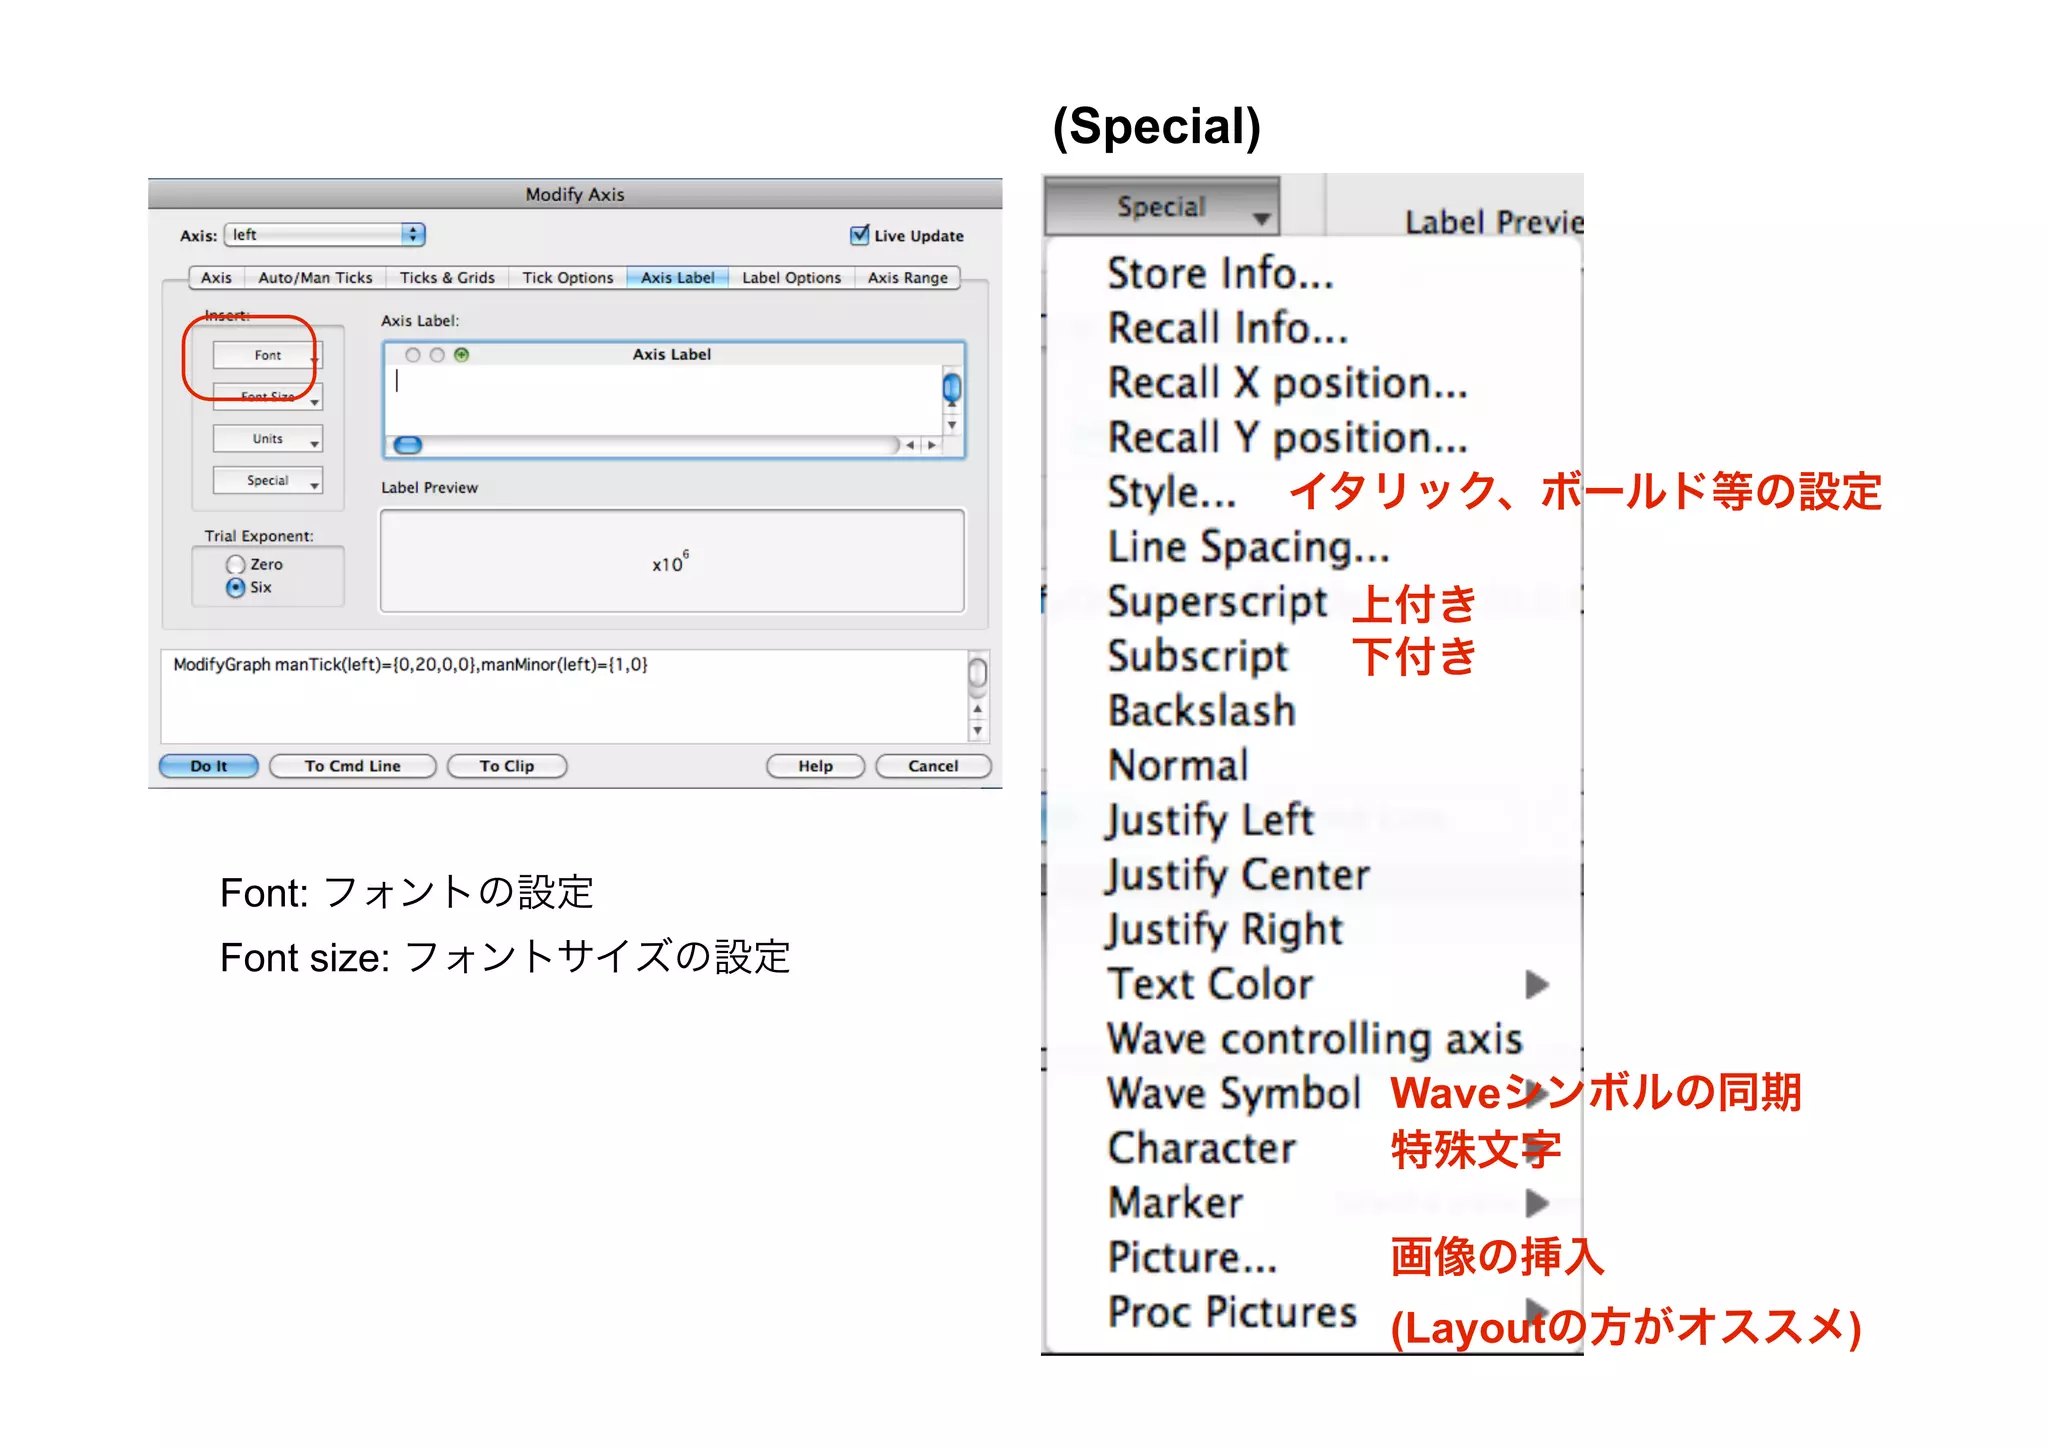Open the Axis dropdown showing left
Image resolution: width=2048 pixels, height=1448 pixels.
pos(325,235)
